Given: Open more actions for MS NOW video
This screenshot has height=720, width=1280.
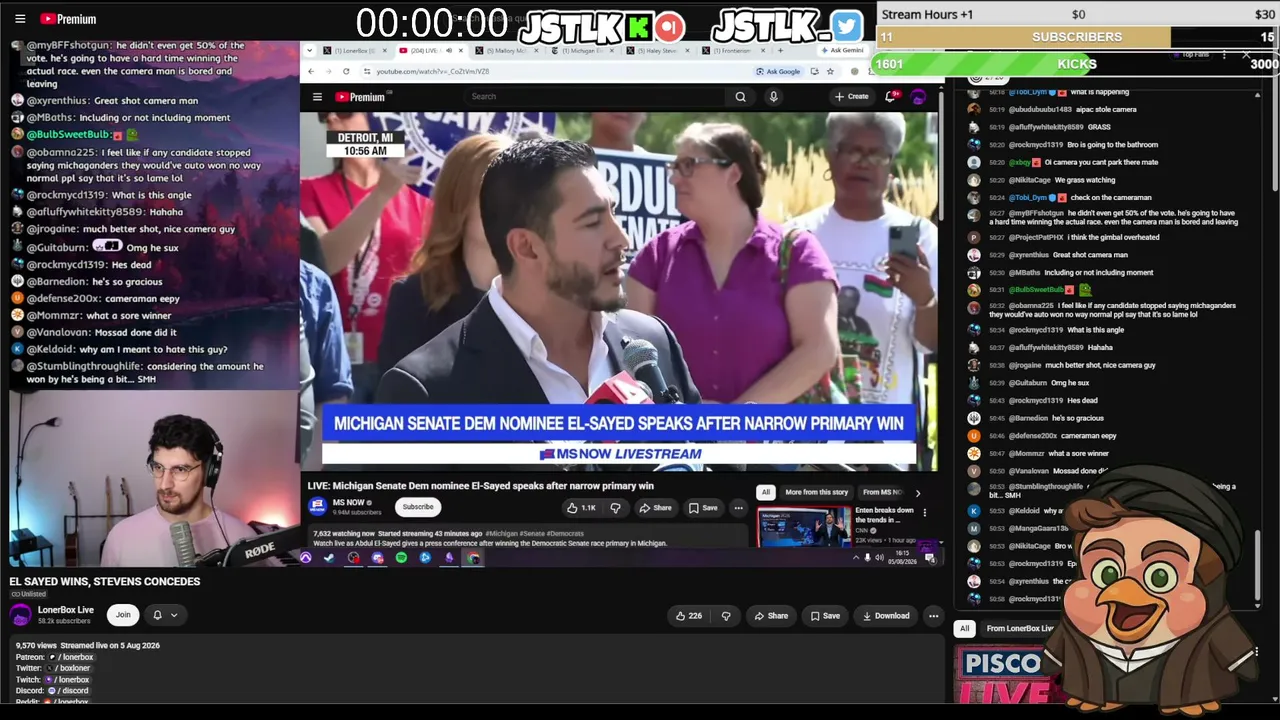Looking at the screenshot, I should point(738,508).
